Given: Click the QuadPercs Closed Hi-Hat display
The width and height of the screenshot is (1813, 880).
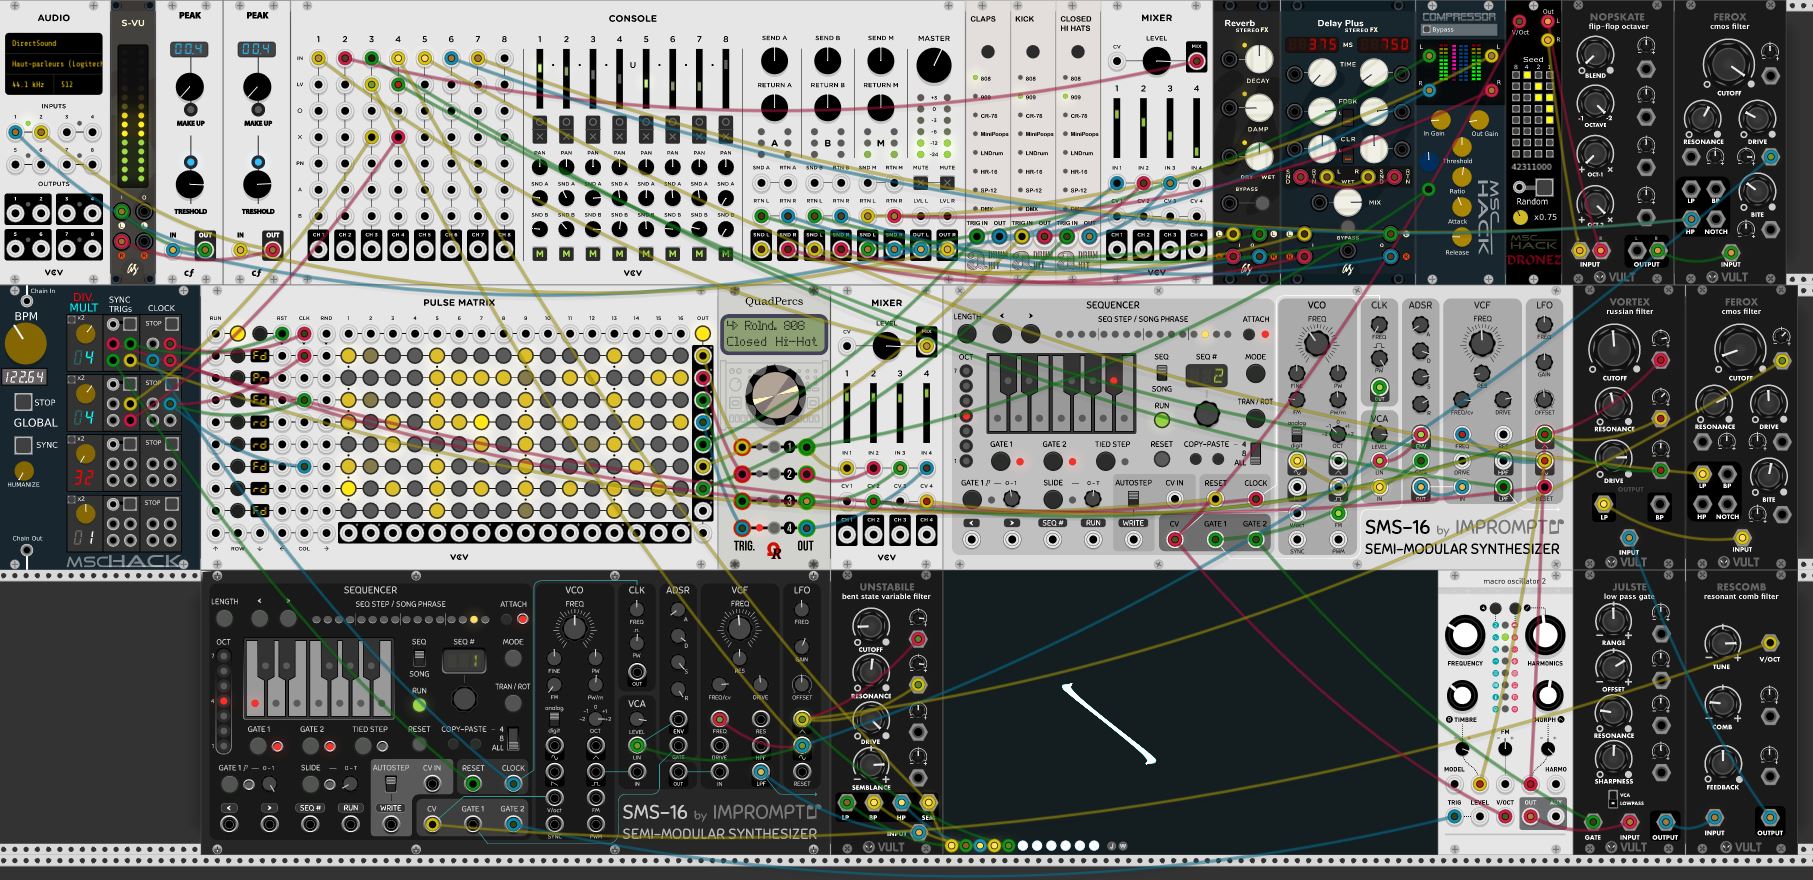Looking at the screenshot, I should point(775,334).
